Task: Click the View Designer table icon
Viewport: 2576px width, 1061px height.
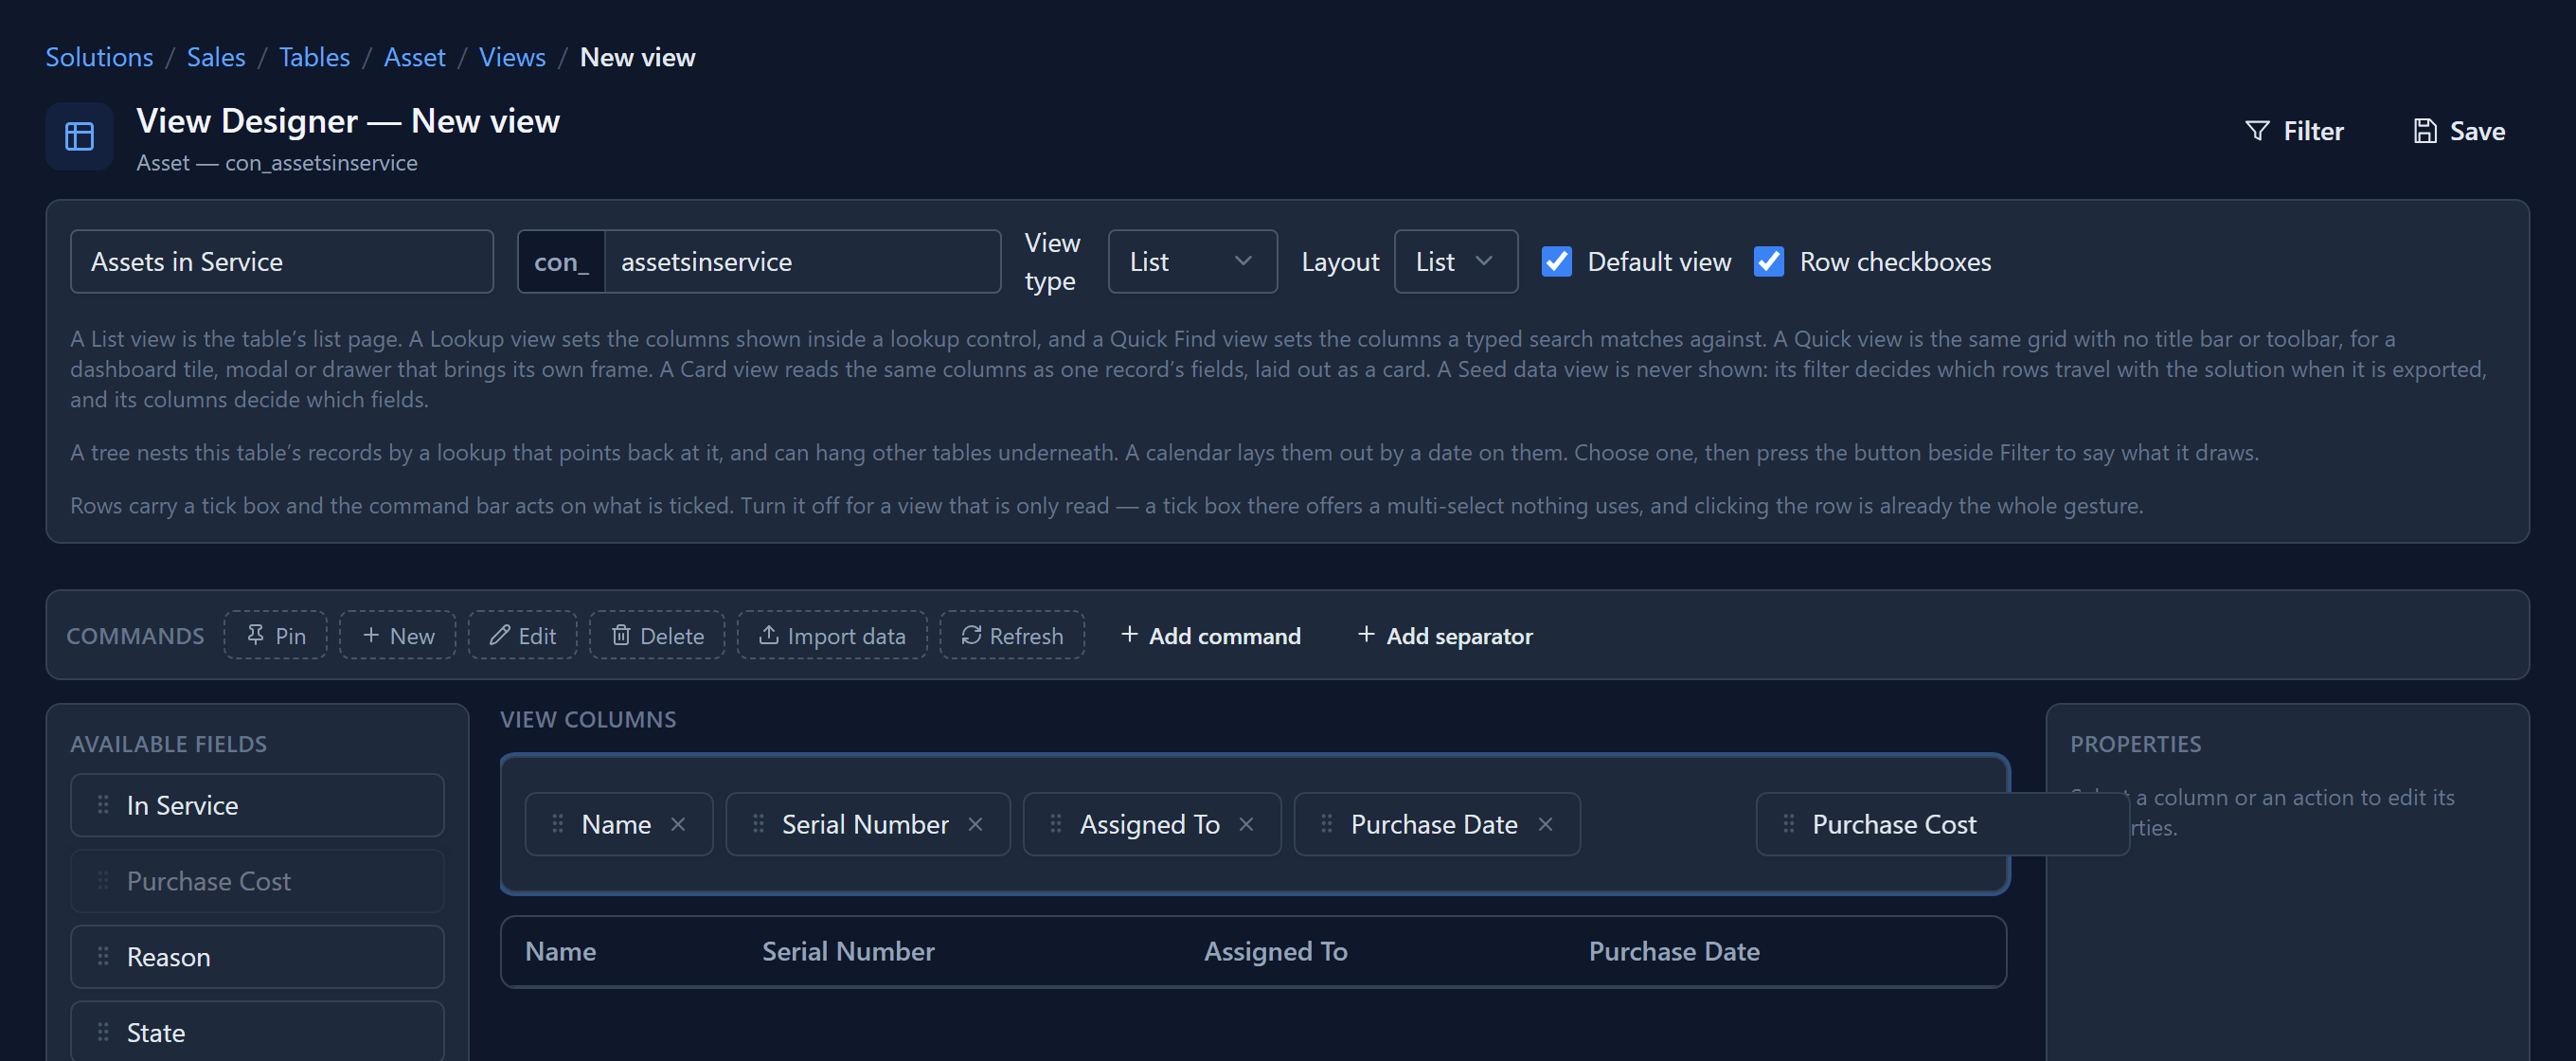Action: (79, 136)
